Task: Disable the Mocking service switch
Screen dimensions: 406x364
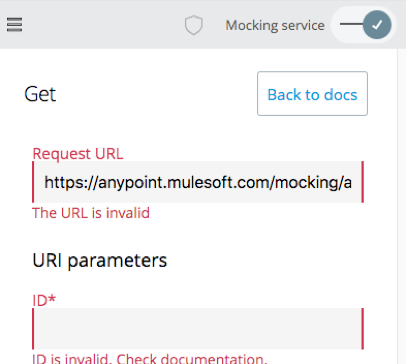Action: [x=365, y=25]
